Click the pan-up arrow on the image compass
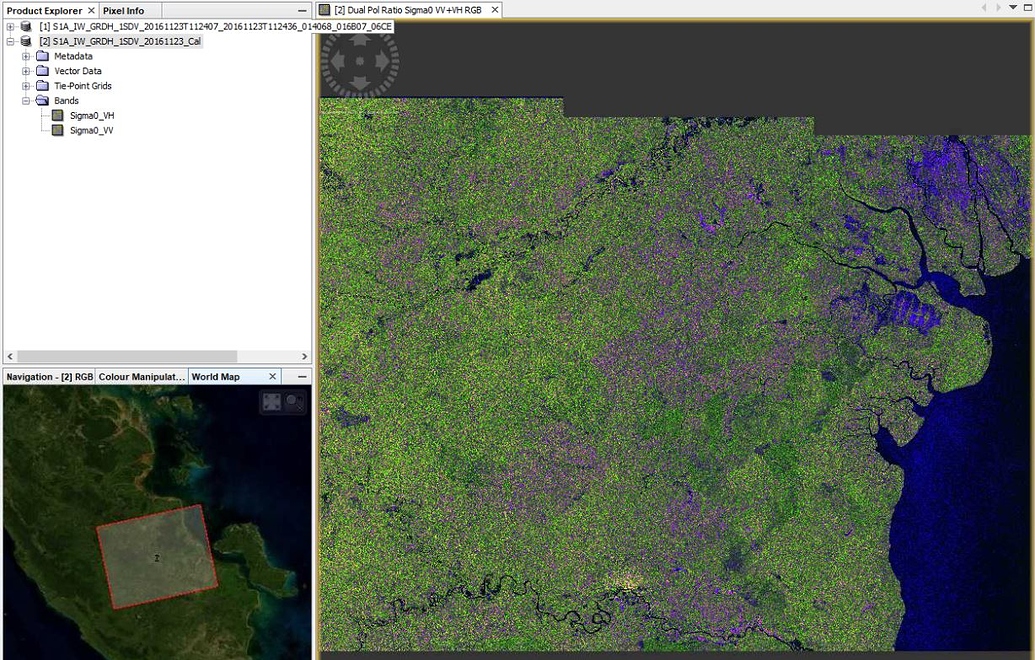This screenshot has height=660, width=1035. [x=360, y=41]
